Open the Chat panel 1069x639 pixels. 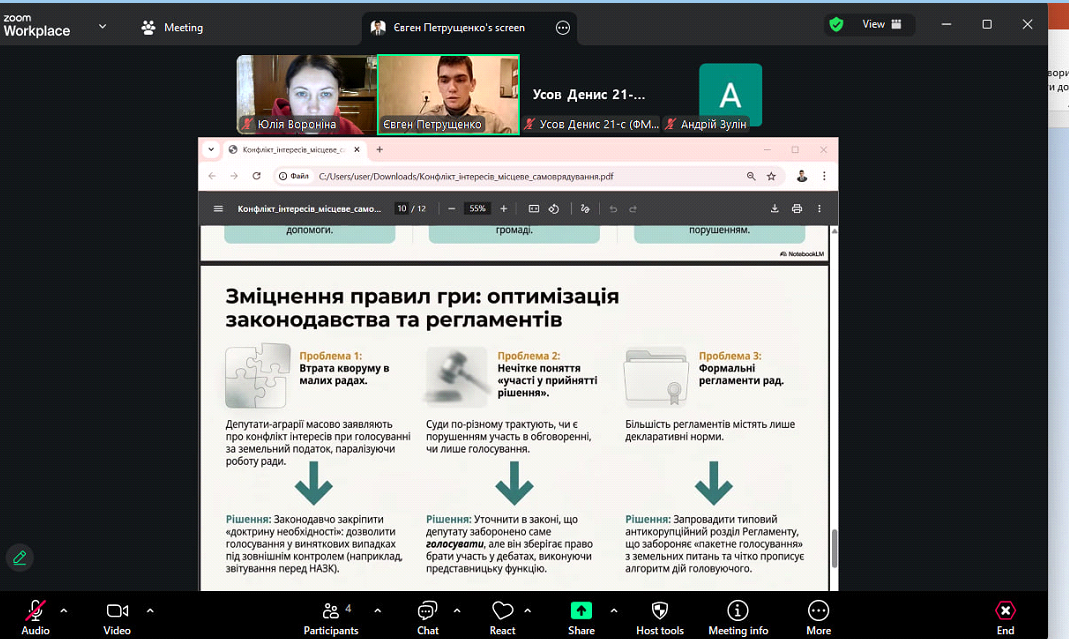pos(428,617)
